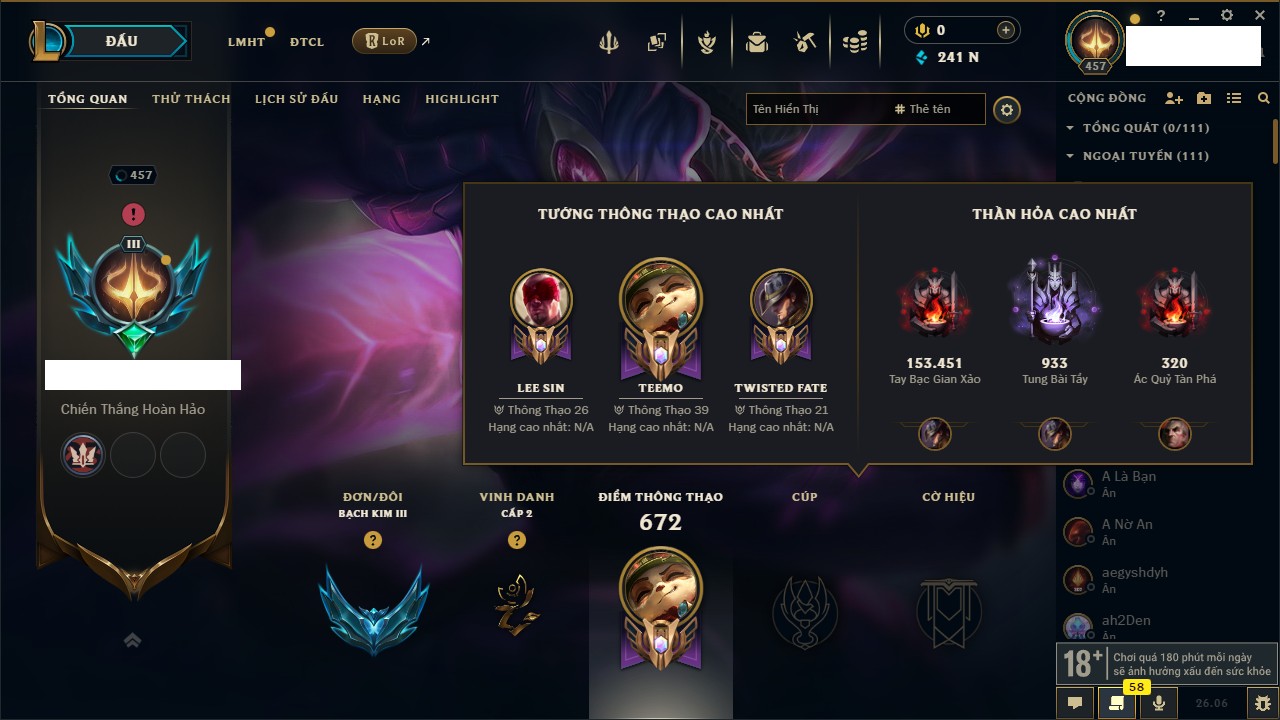Expand the profile banner chevron arrow

pyautogui.click(x=132, y=641)
